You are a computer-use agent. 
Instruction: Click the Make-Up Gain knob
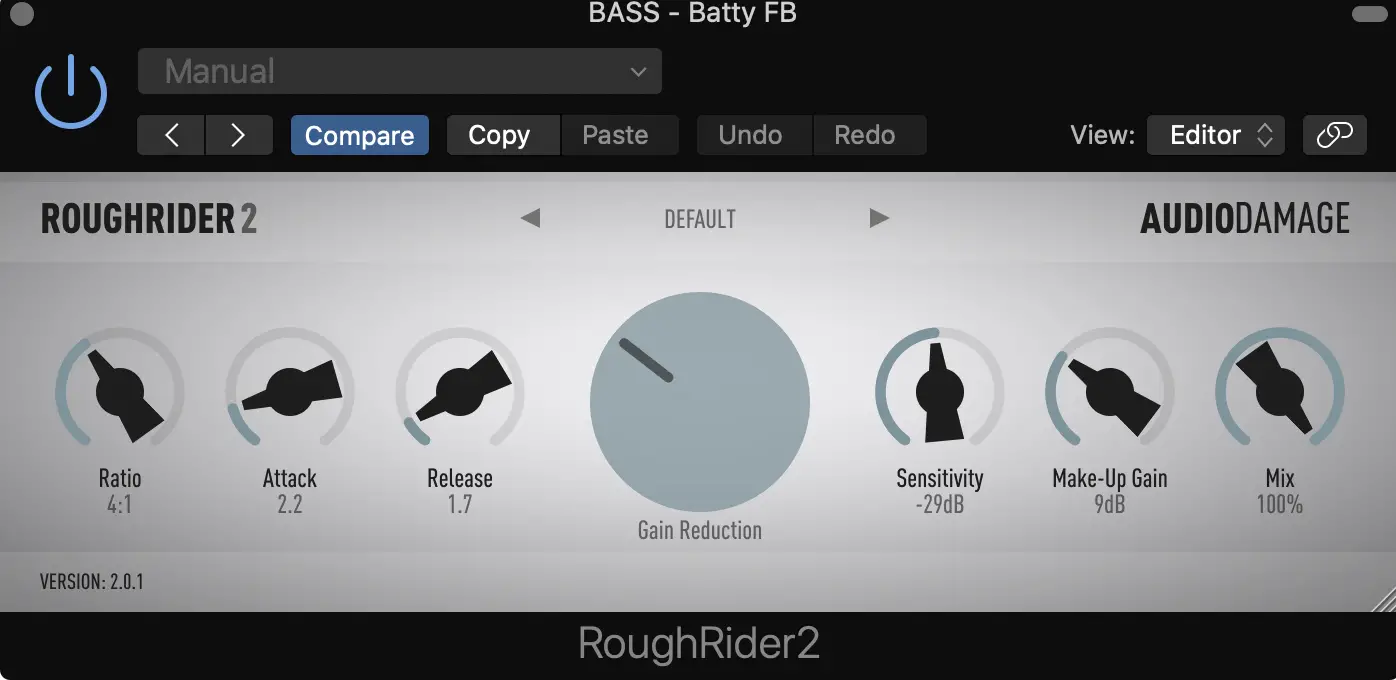point(1110,391)
